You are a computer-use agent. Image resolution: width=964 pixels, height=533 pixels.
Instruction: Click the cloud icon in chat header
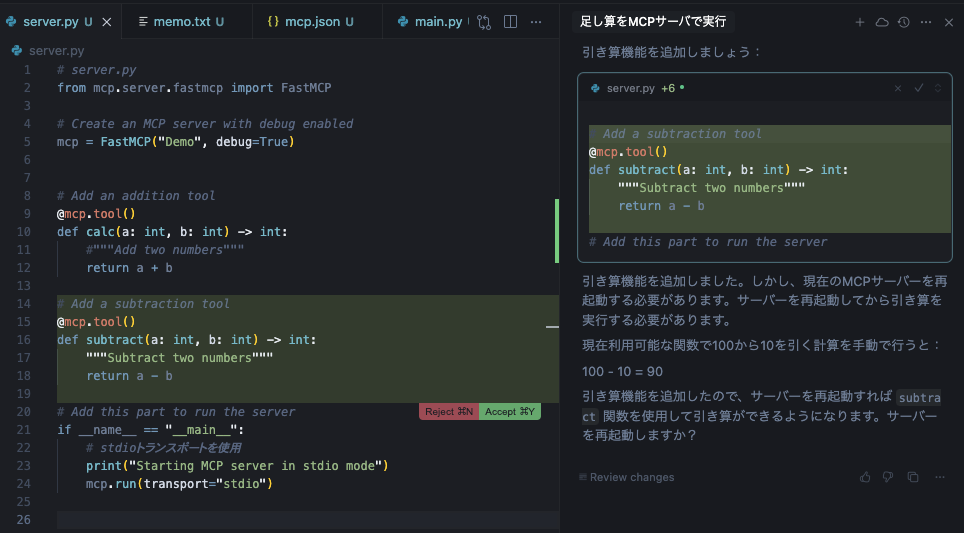click(882, 22)
